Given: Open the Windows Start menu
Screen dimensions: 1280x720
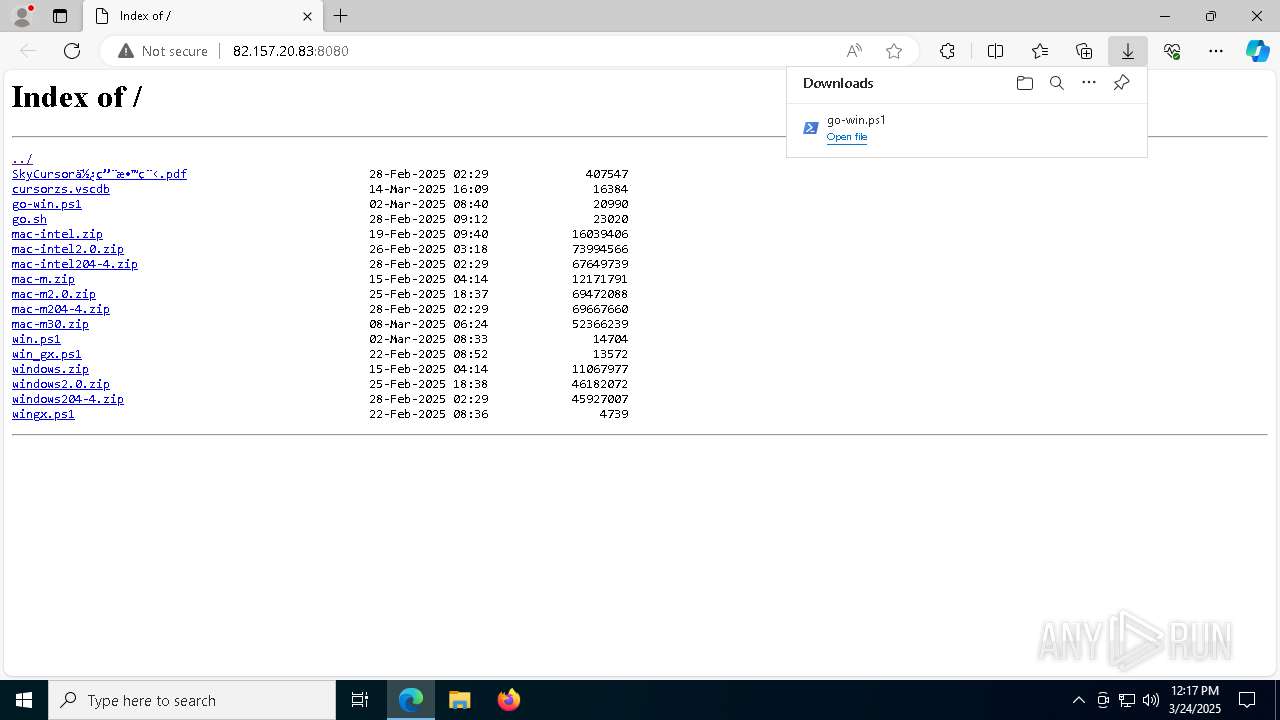Looking at the screenshot, I should point(24,700).
